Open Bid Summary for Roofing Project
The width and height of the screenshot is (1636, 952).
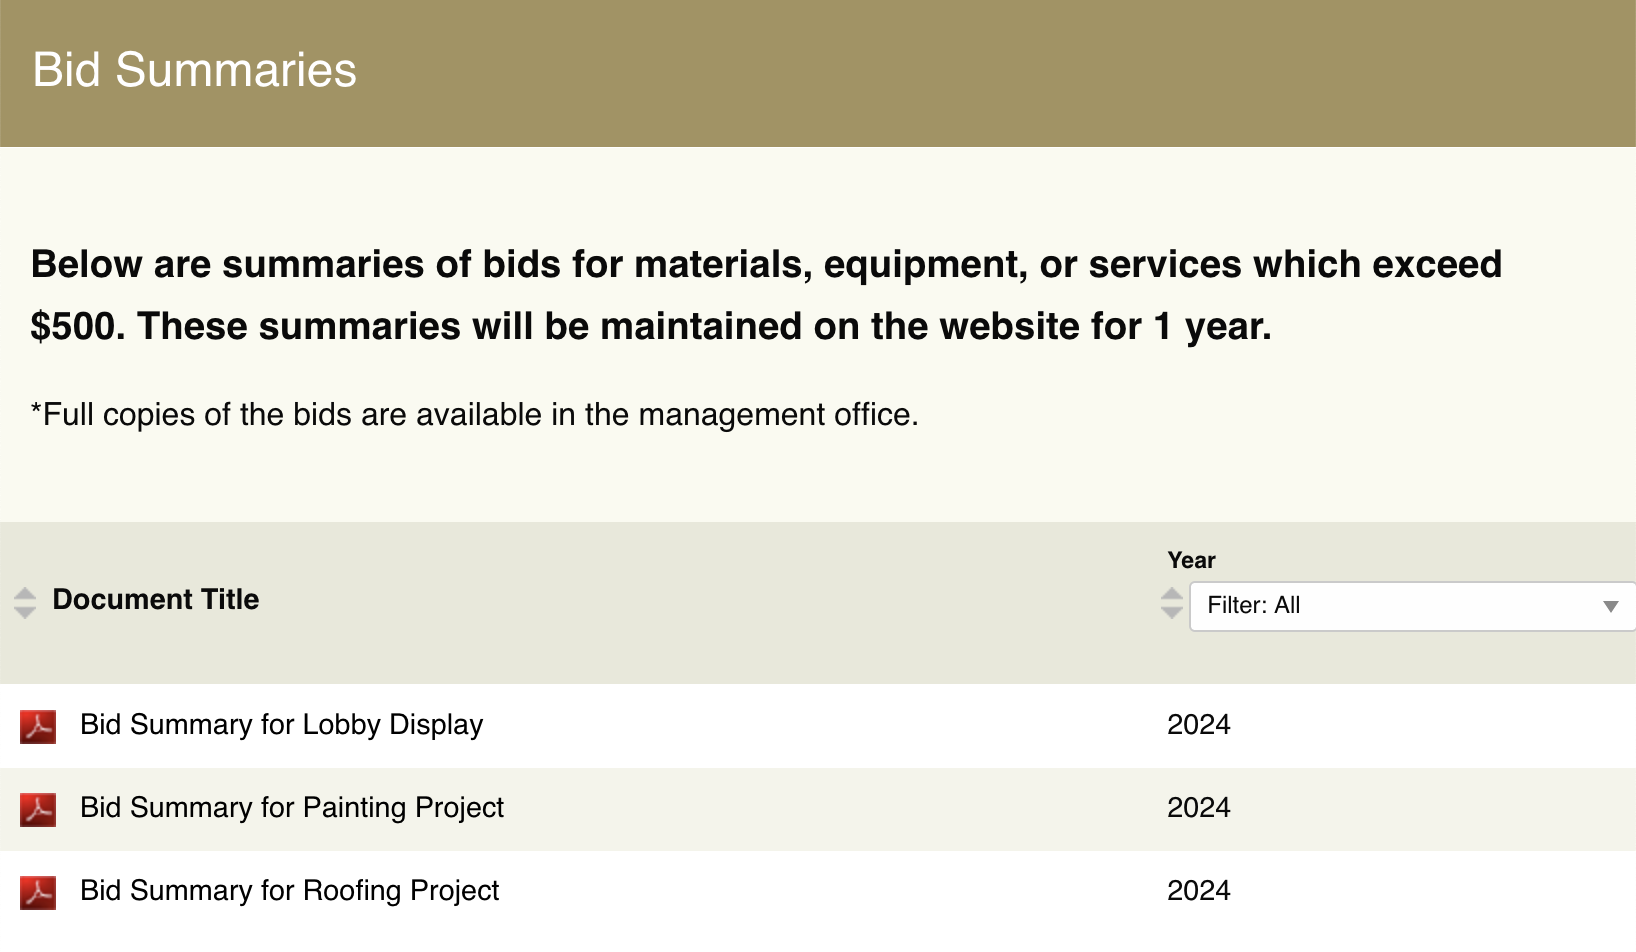pos(289,891)
